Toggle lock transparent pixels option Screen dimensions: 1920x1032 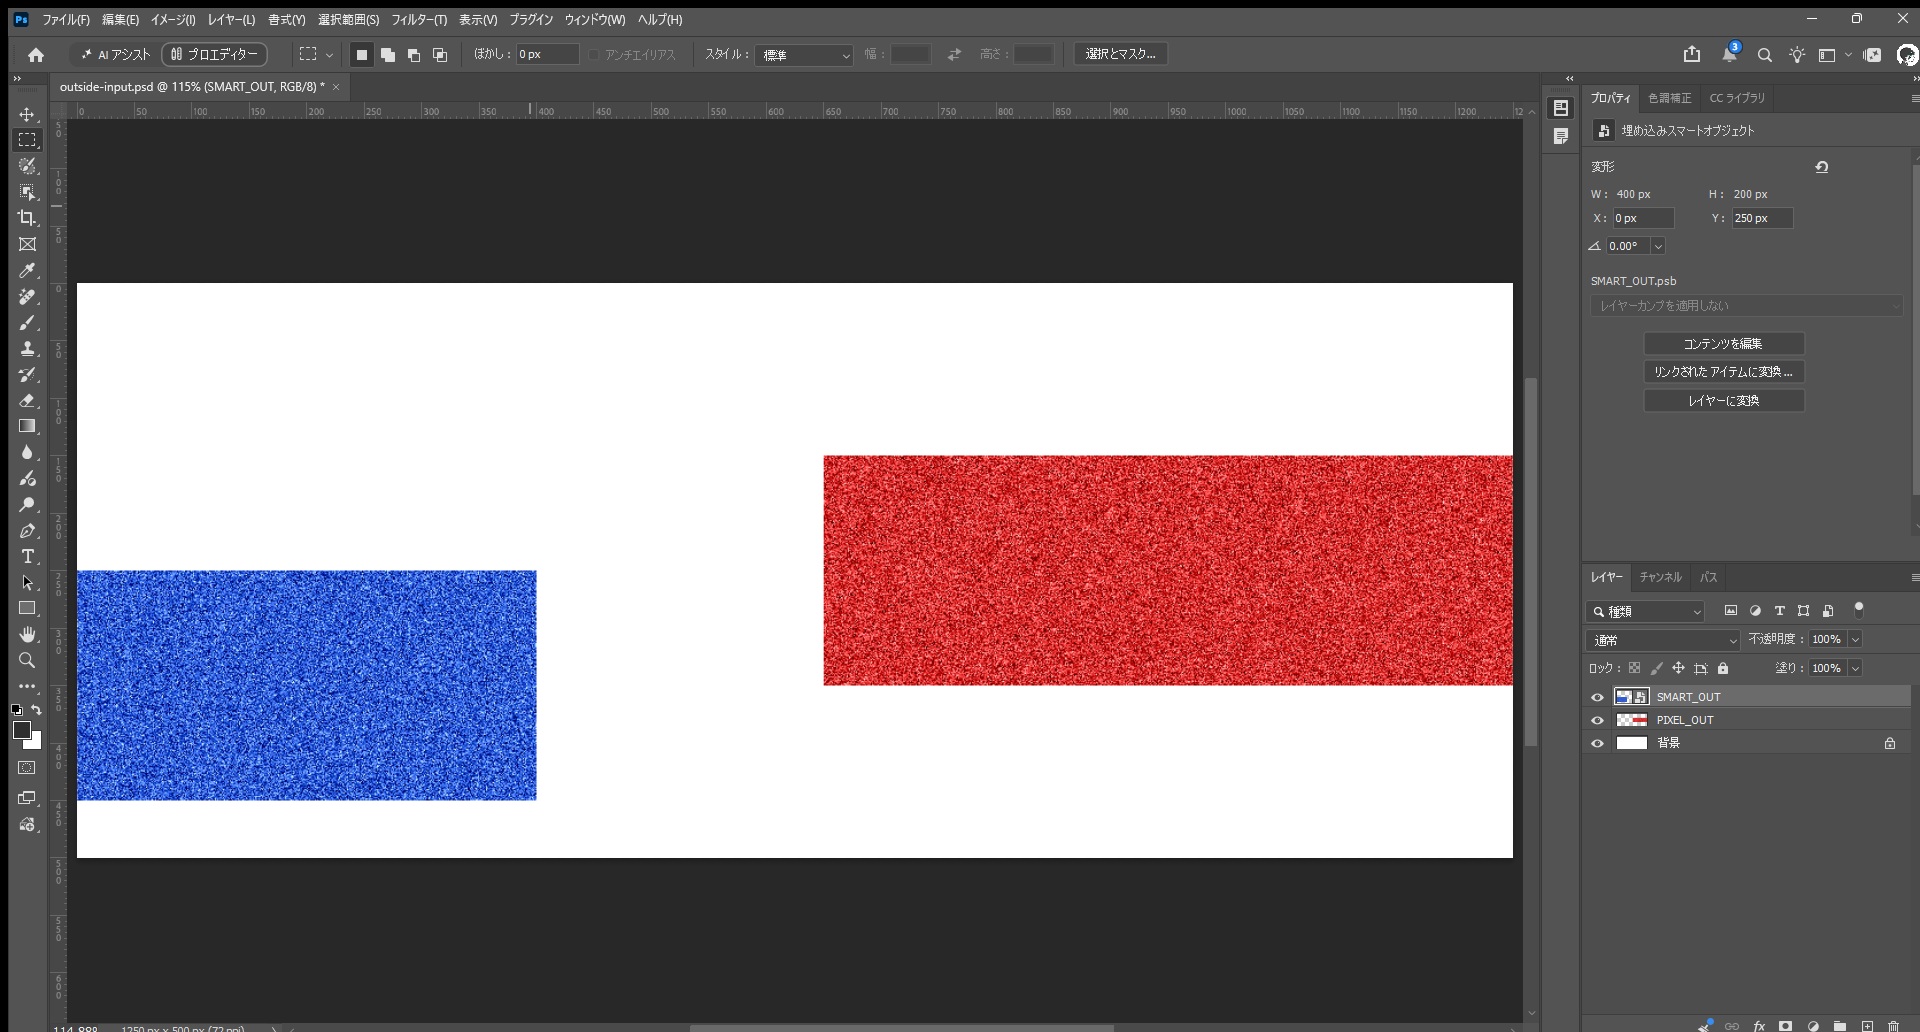[1634, 668]
